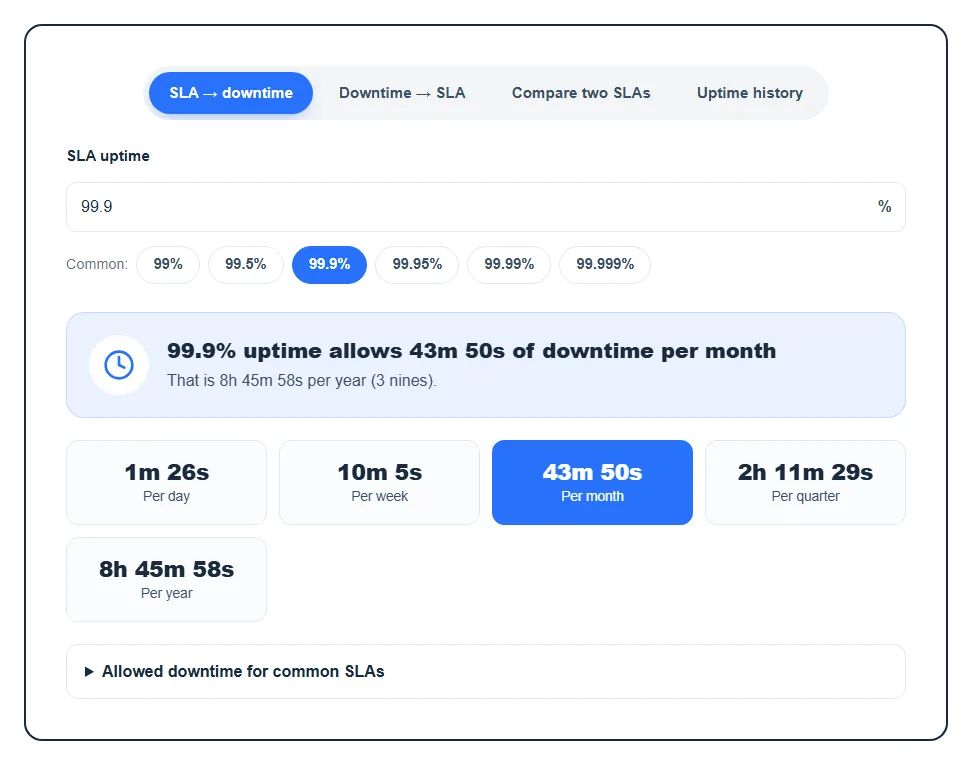
Task: Select the Per quarter downtime card
Action: [805, 483]
